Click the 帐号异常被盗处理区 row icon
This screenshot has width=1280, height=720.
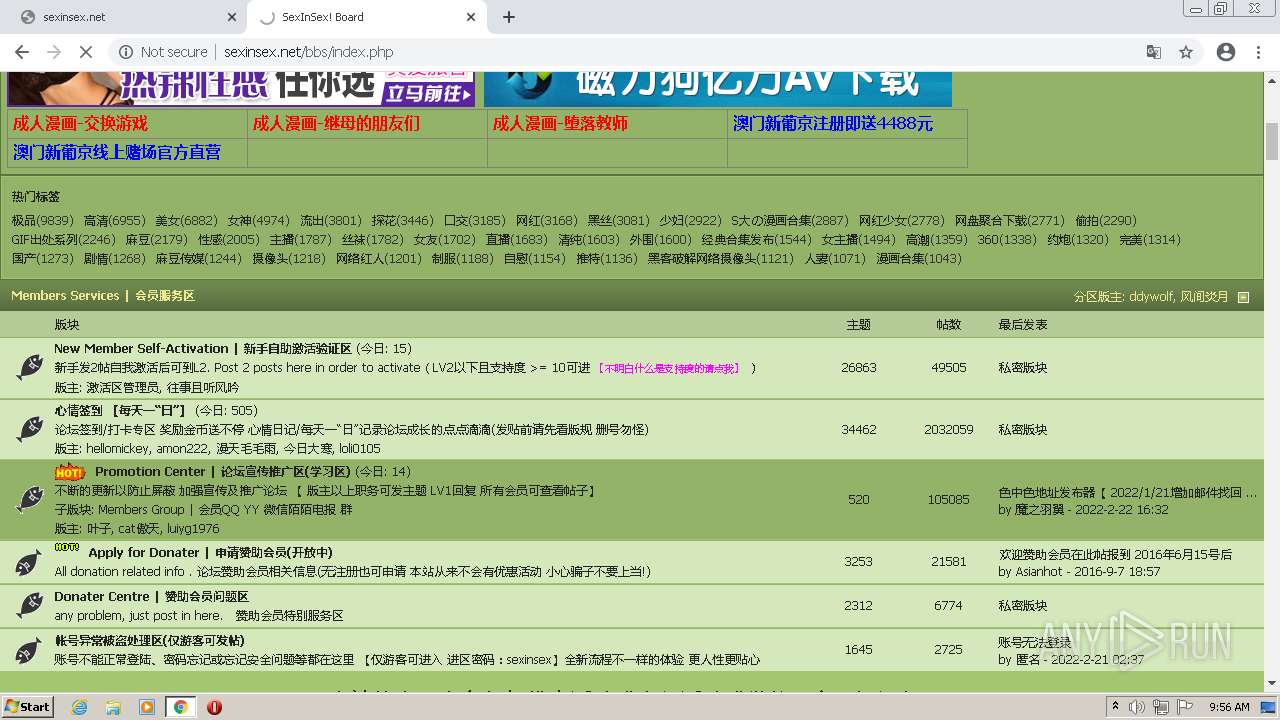click(x=29, y=650)
